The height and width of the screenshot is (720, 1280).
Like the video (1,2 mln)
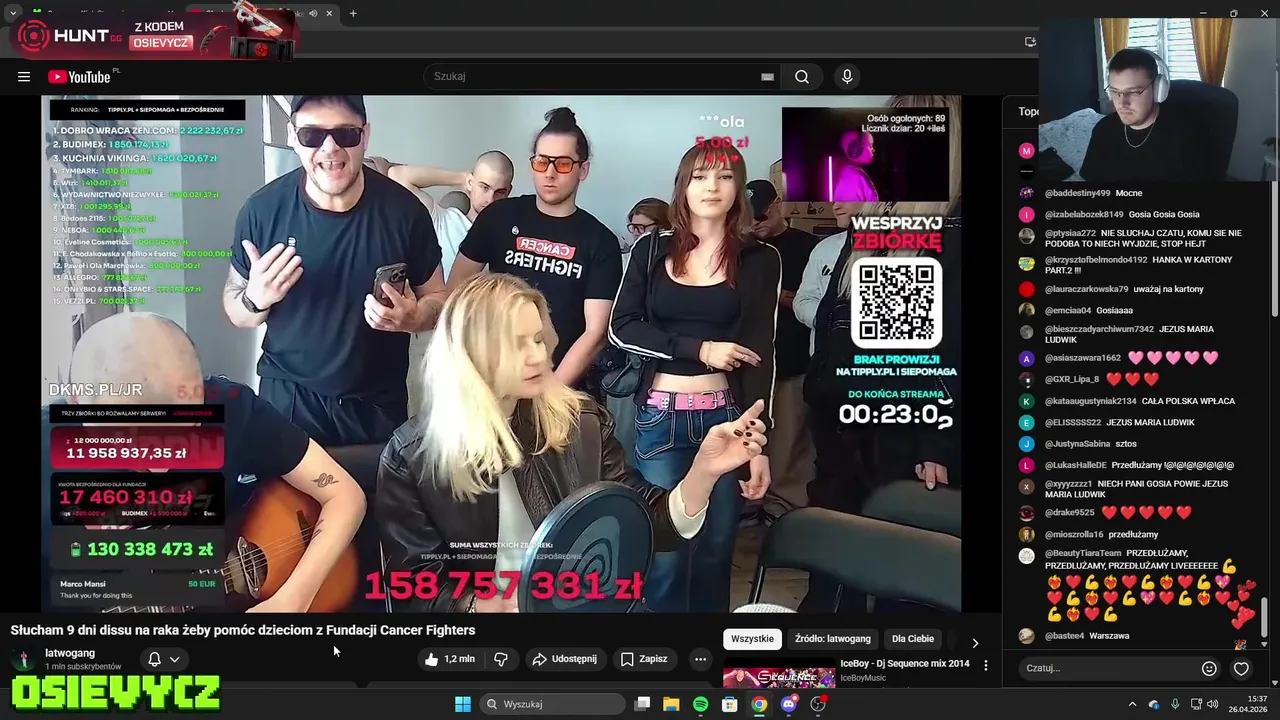pos(449,659)
